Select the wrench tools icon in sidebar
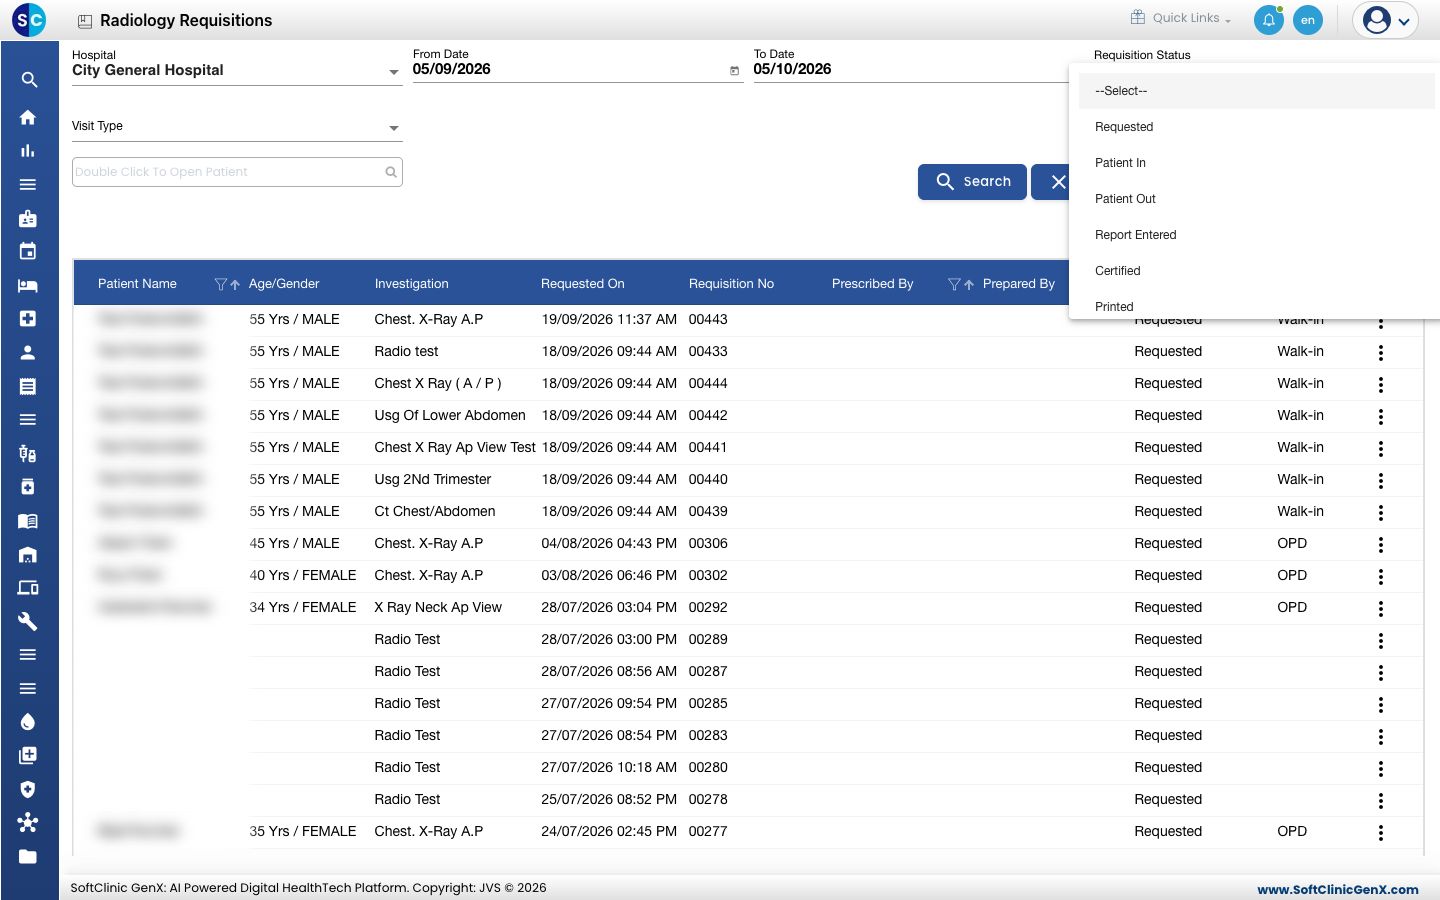The width and height of the screenshot is (1440, 900). [x=28, y=621]
